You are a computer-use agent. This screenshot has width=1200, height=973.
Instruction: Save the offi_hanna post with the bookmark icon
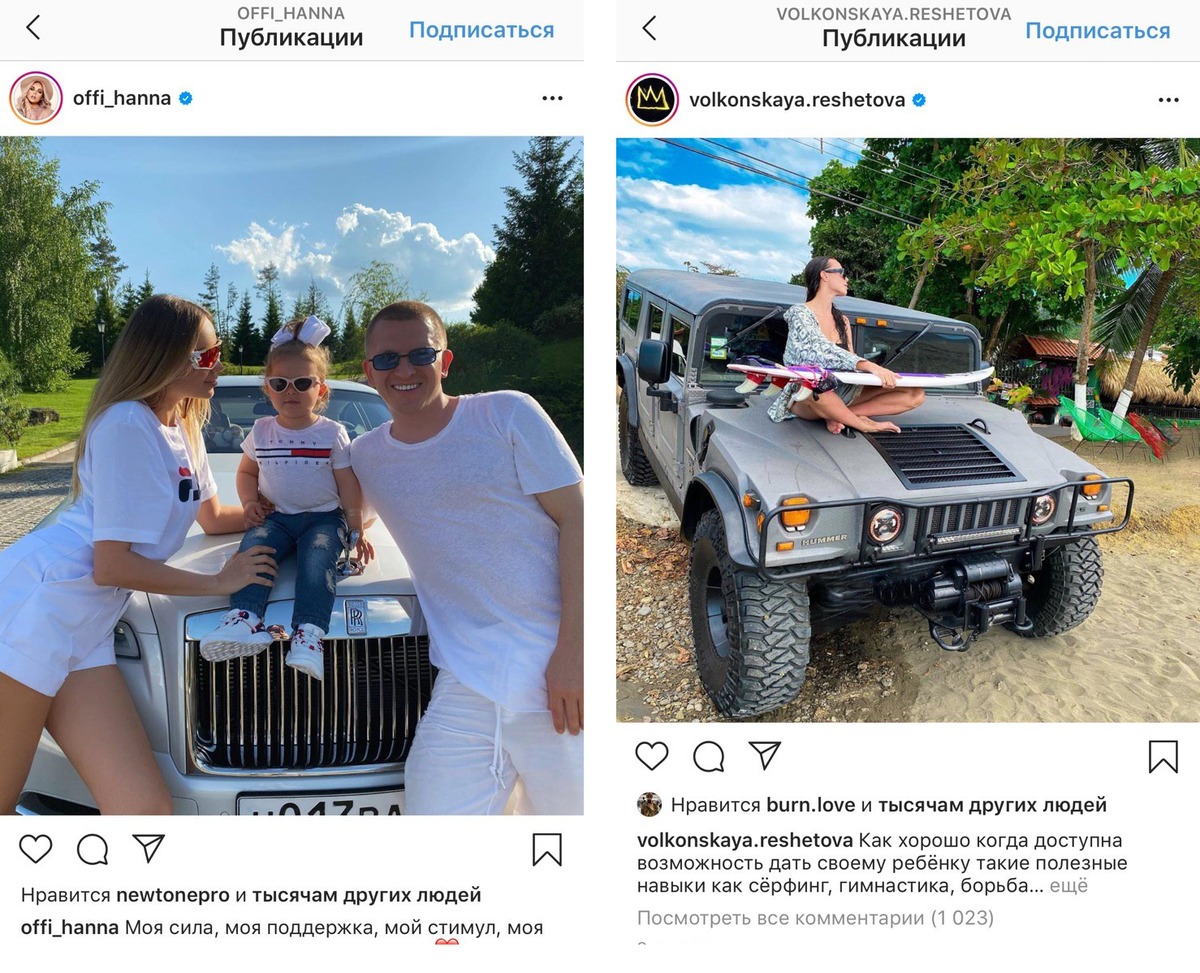(x=547, y=849)
